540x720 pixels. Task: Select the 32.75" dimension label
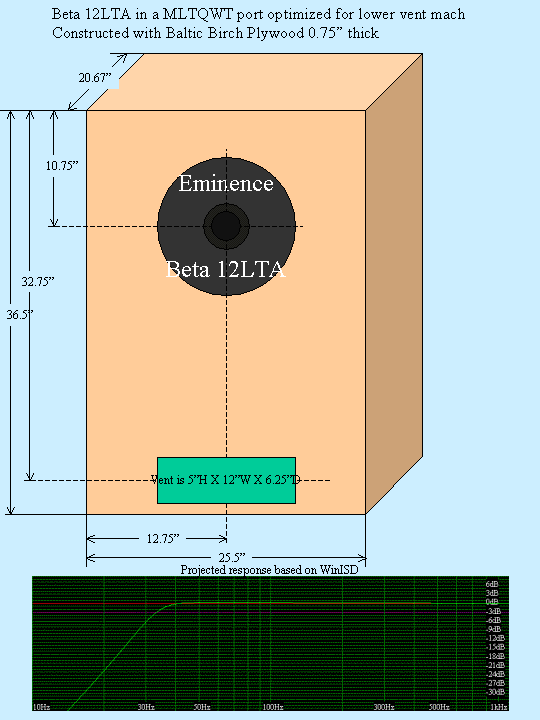click(38, 281)
